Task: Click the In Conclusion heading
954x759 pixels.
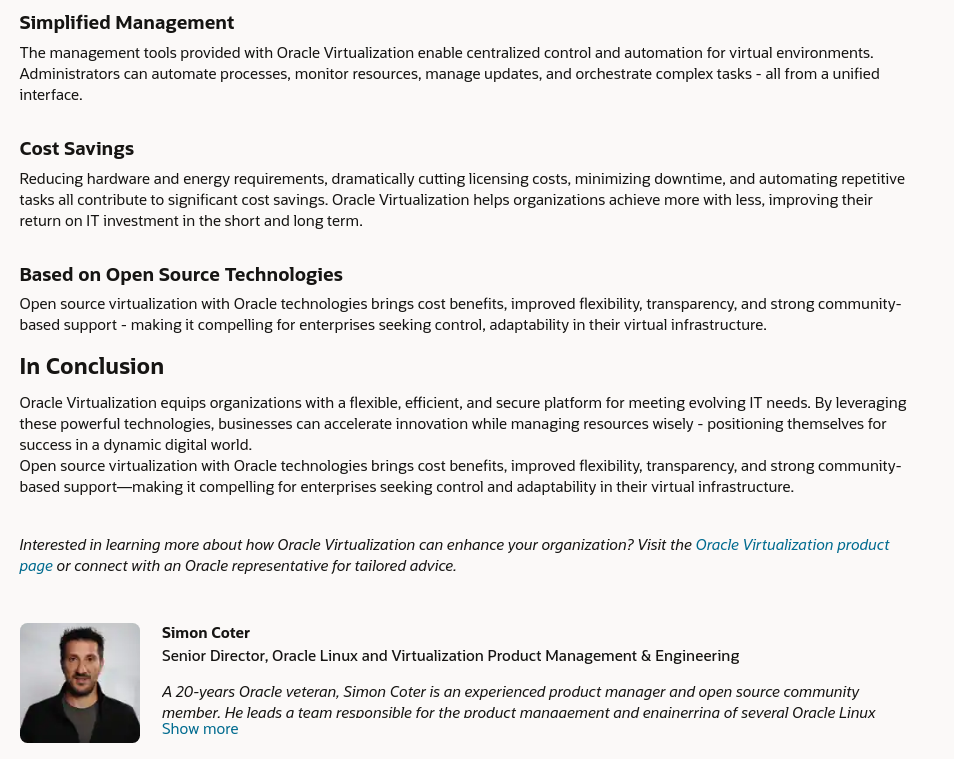Action: click(92, 366)
